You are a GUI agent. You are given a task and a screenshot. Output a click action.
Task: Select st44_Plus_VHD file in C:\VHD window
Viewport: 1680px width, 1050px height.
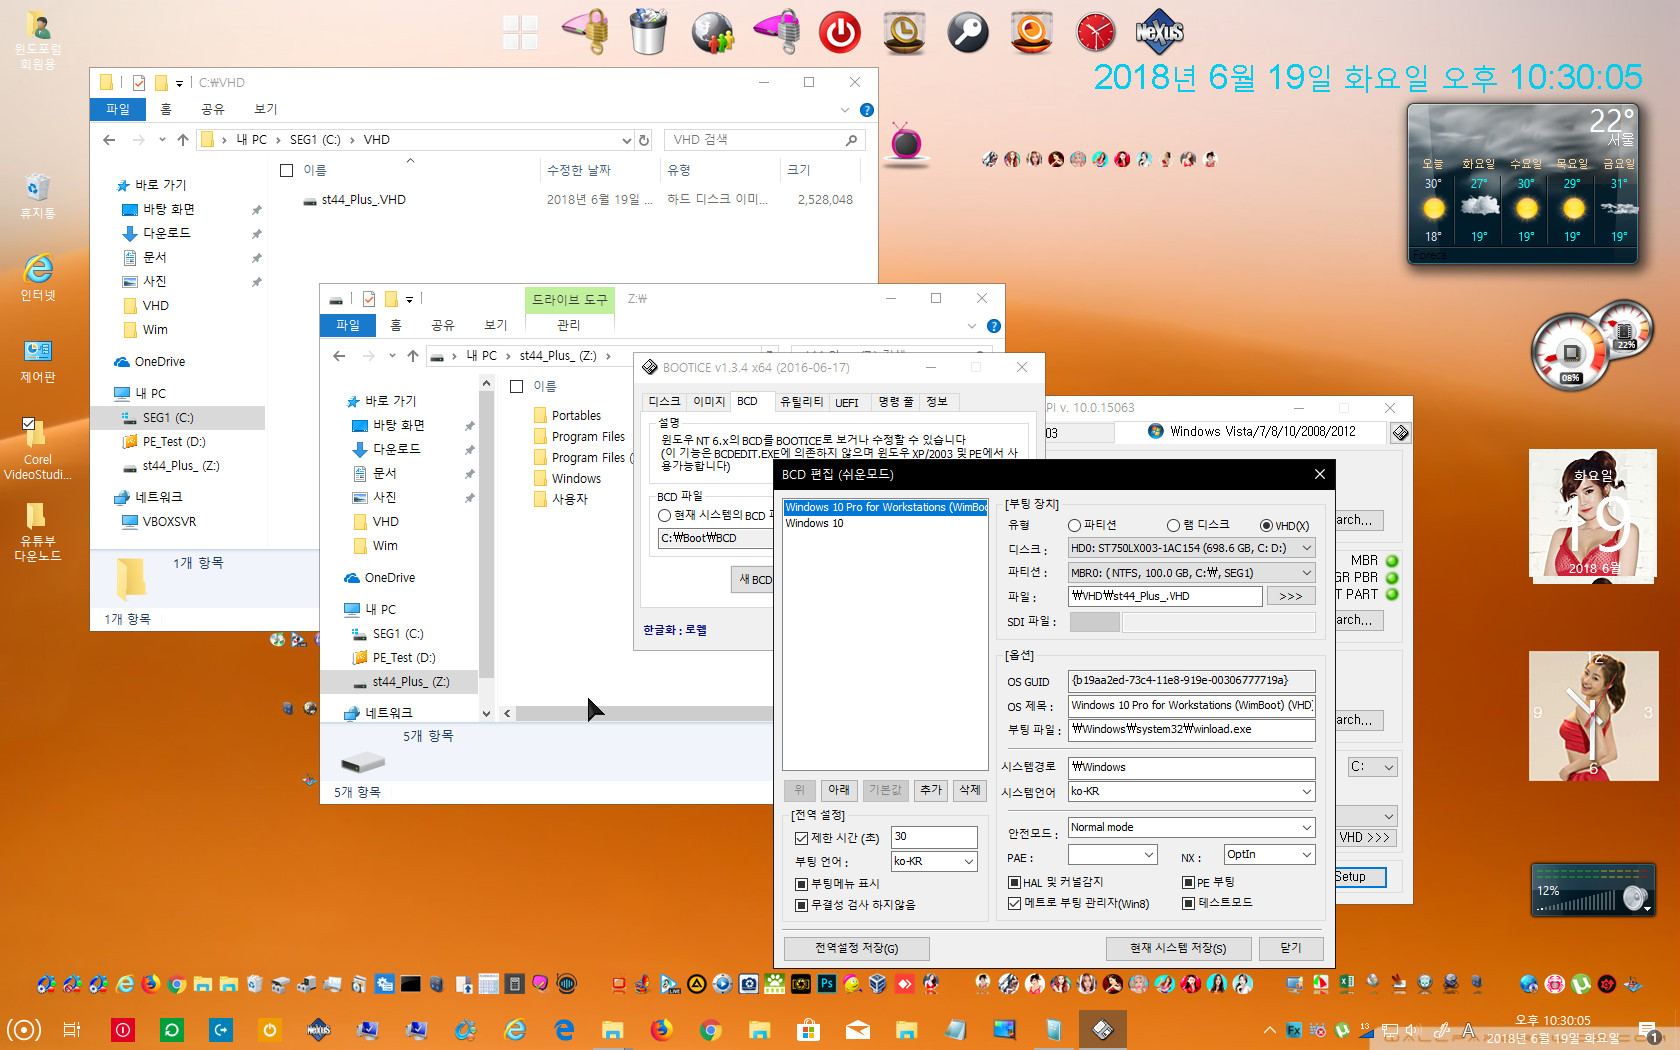click(x=363, y=200)
